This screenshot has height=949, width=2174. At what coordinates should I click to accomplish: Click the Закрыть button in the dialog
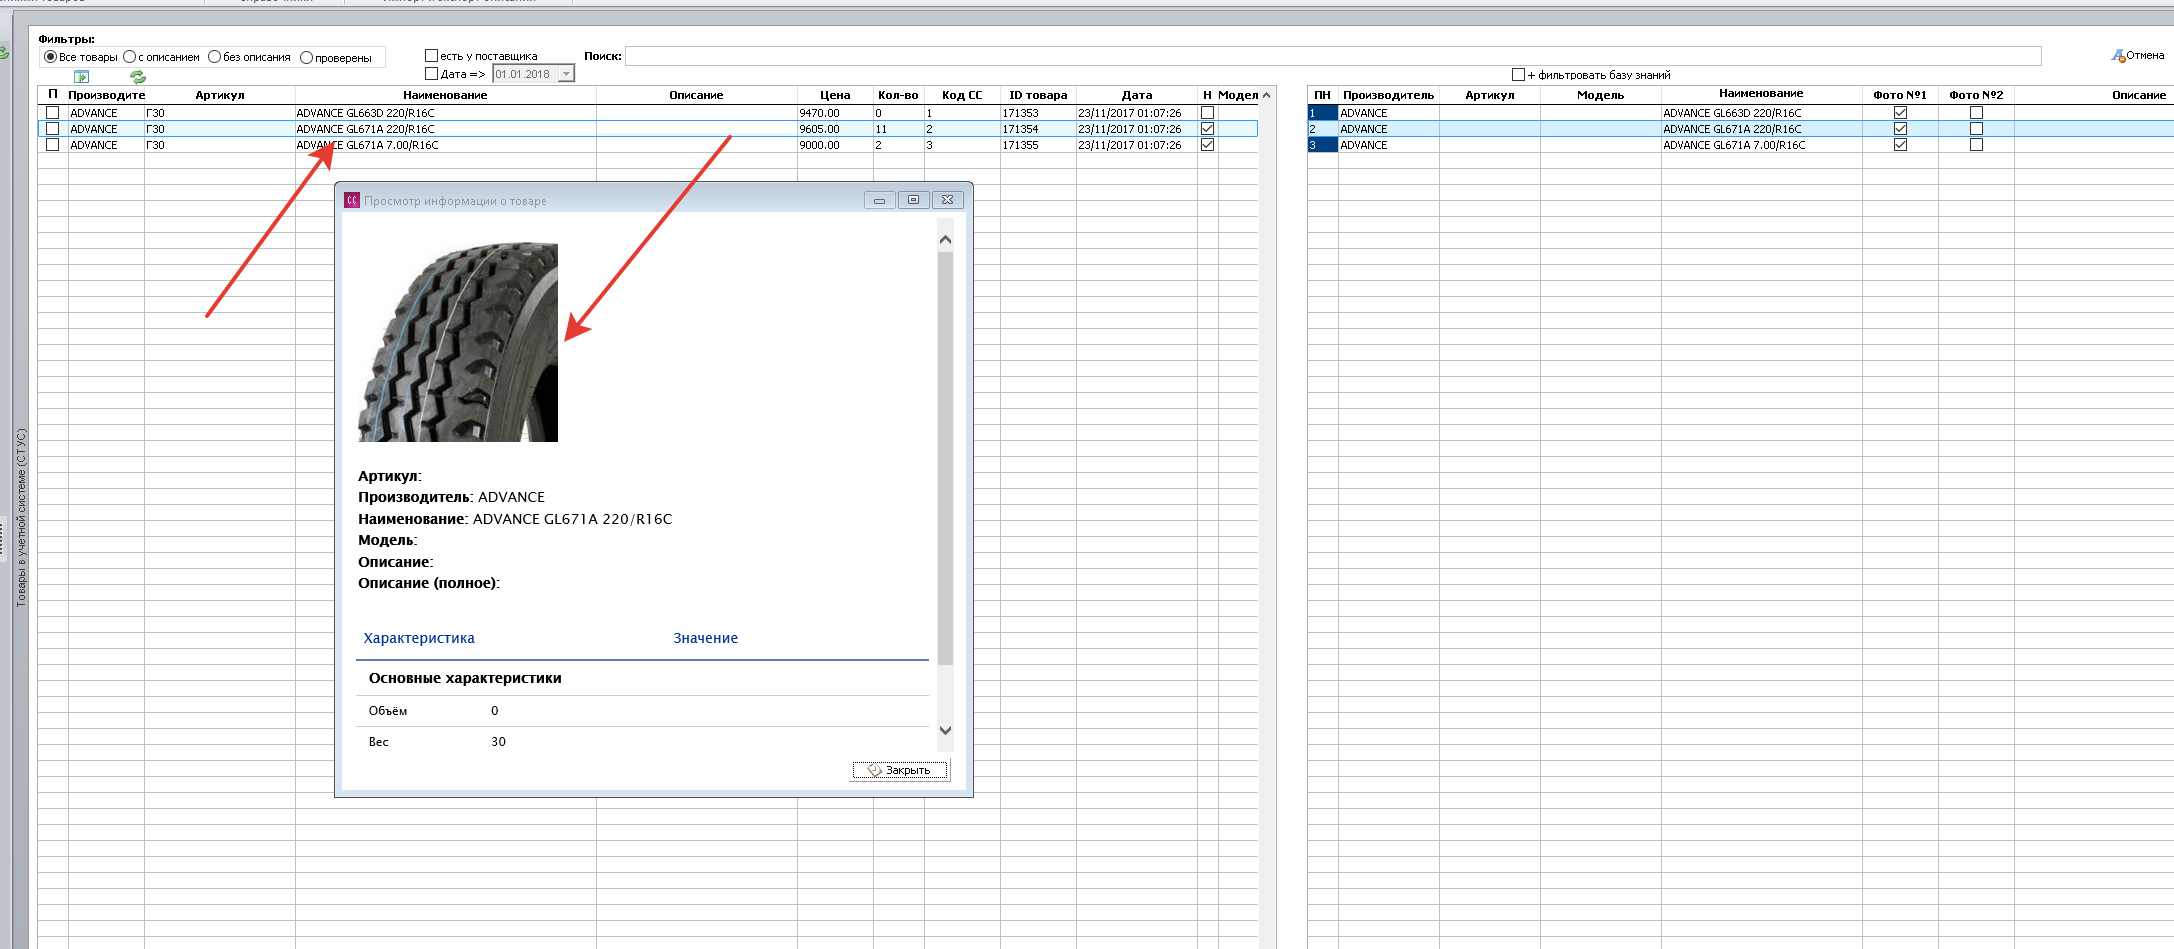tap(900, 770)
